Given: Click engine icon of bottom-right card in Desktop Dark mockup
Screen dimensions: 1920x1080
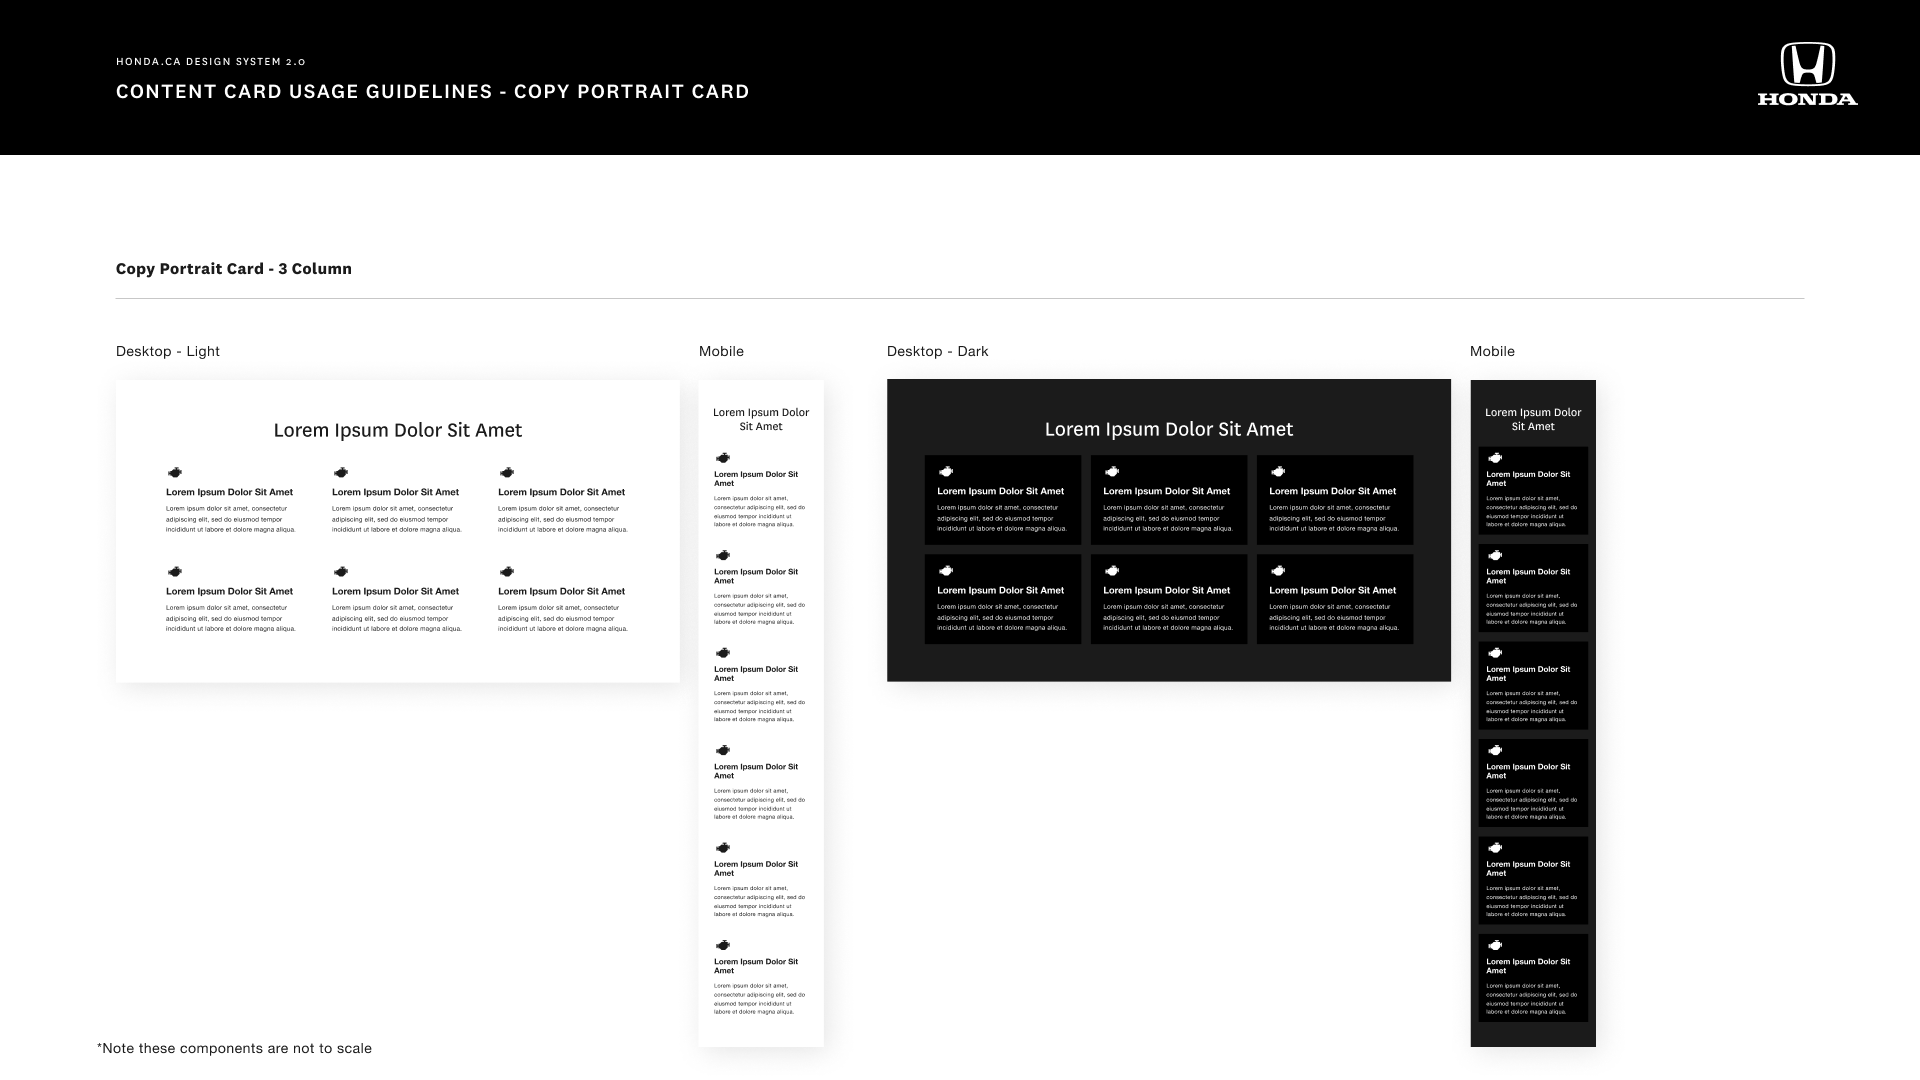Looking at the screenshot, I should (x=1277, y=571).
